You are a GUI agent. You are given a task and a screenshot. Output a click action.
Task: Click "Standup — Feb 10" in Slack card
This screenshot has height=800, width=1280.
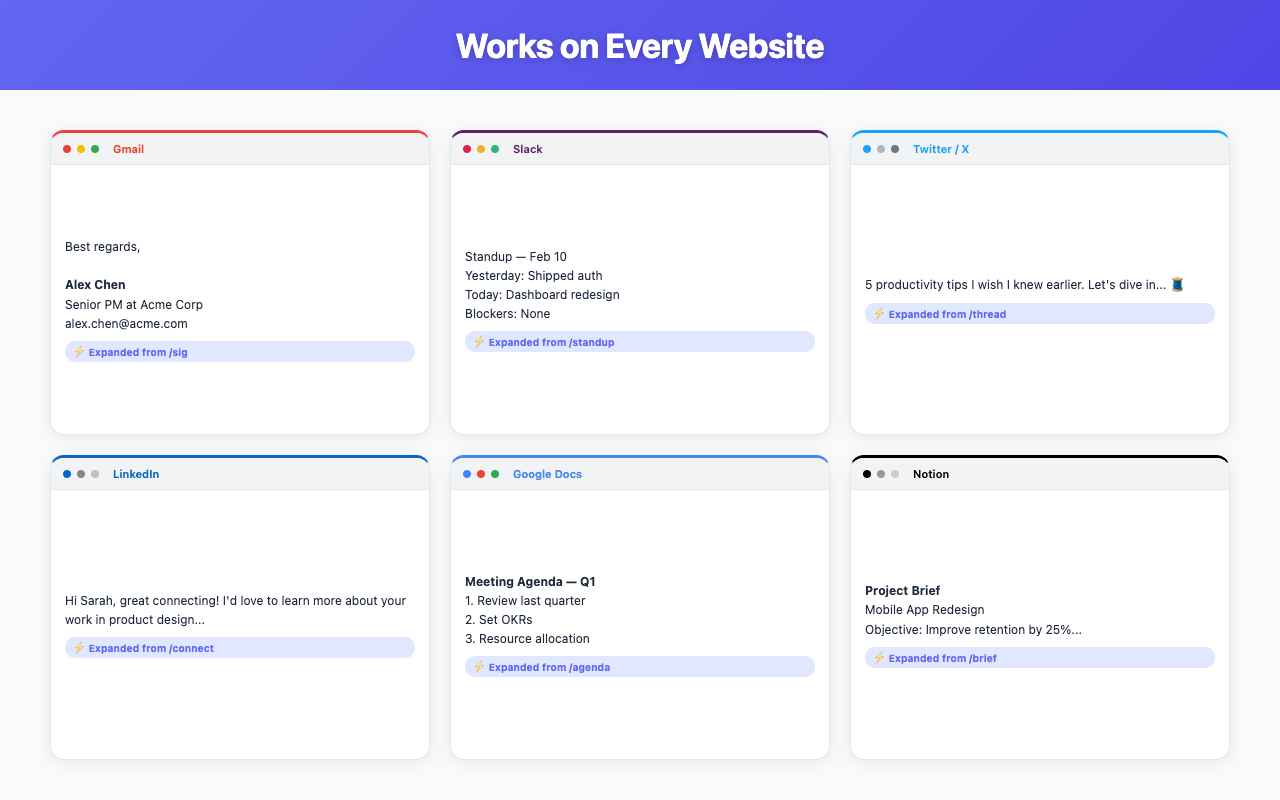pos(516,257)
